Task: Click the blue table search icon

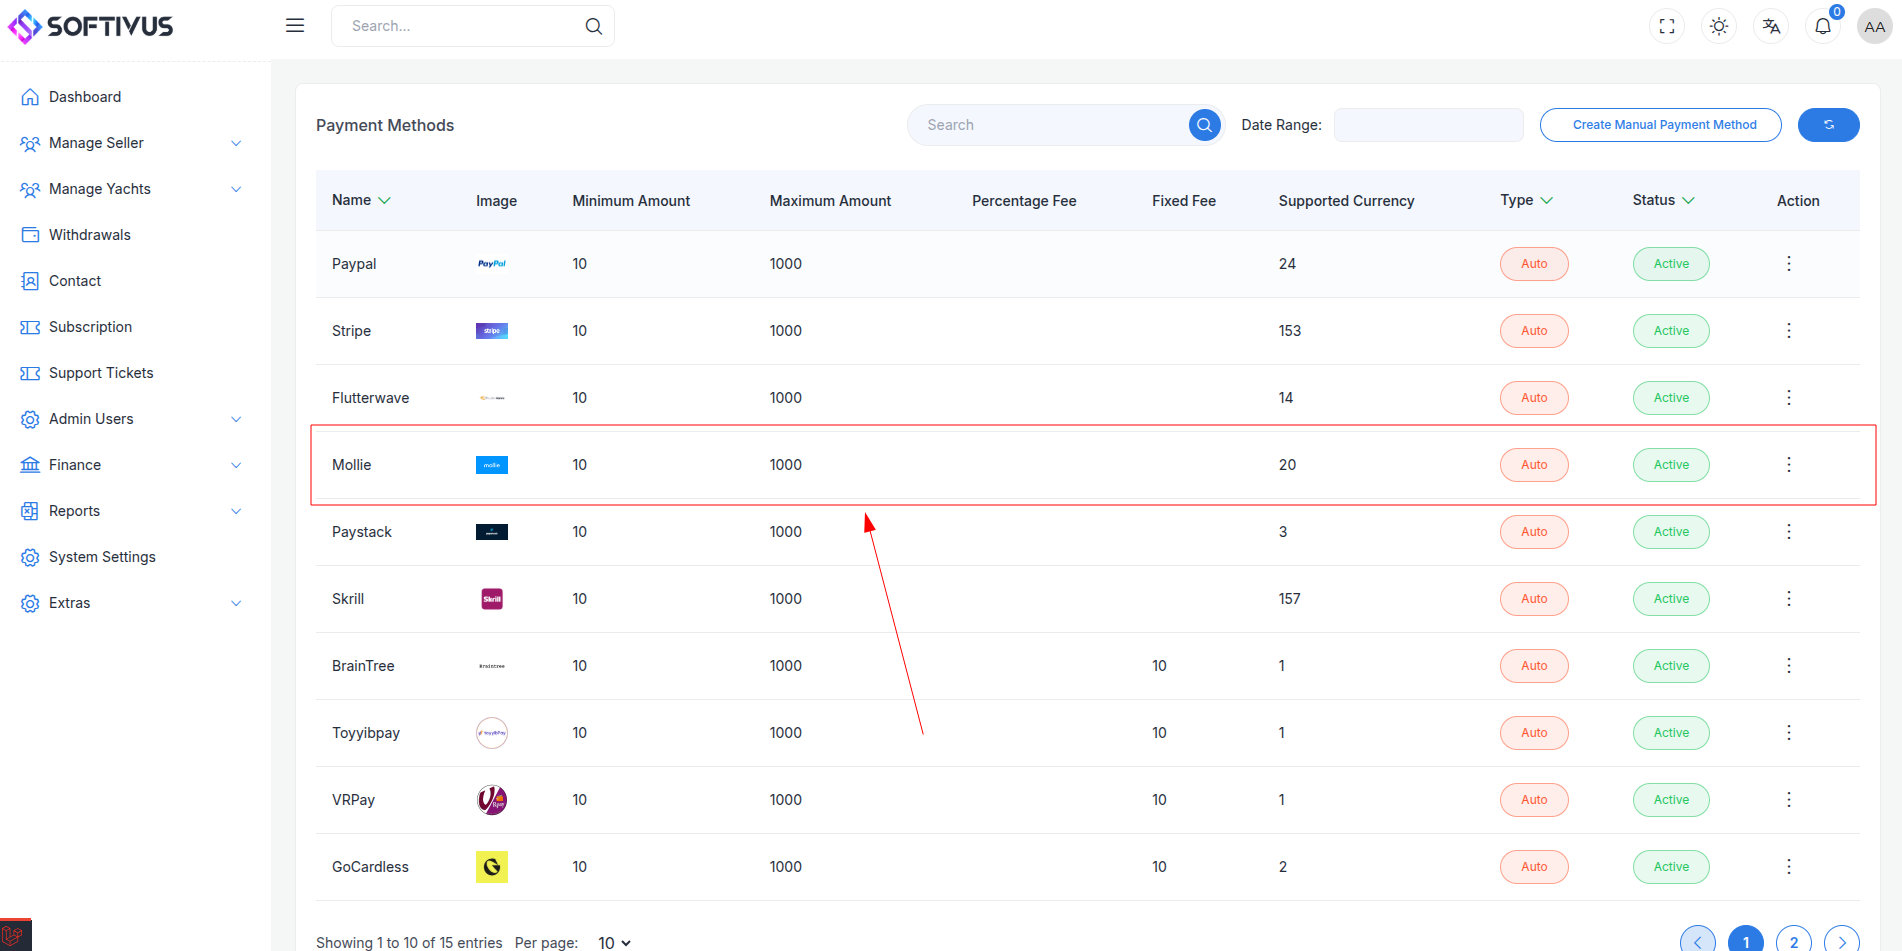Action: (x=1205, y=125)
